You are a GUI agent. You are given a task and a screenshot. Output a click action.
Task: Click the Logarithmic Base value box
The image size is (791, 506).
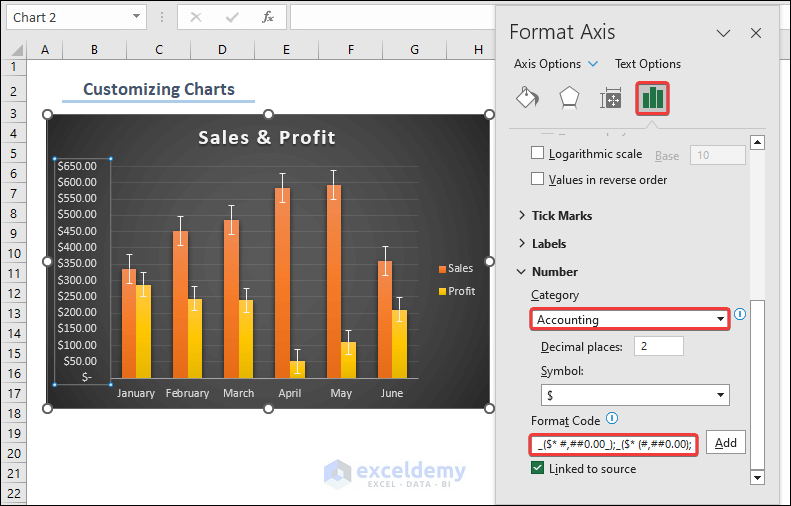click(717, 155)
